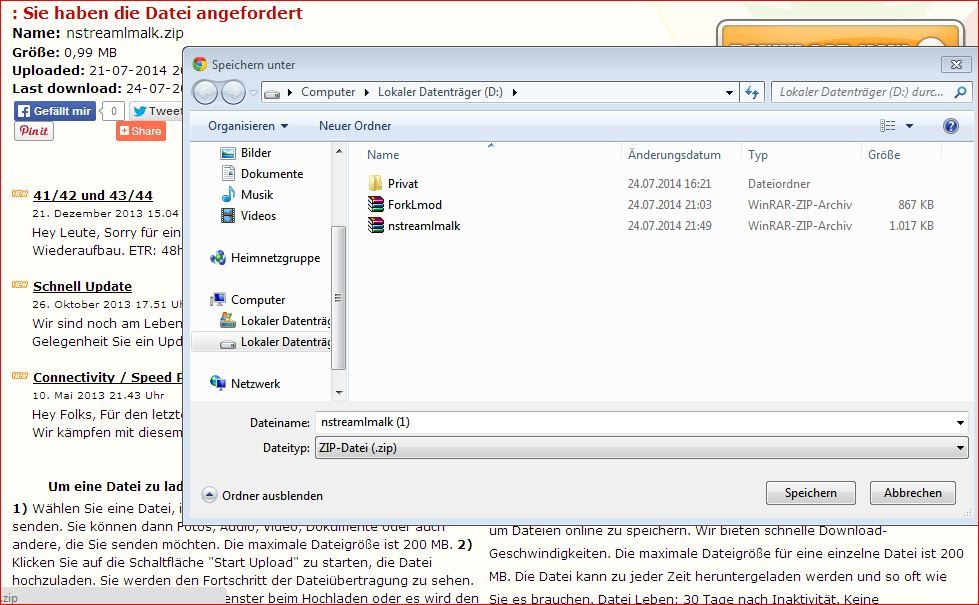Screen dimensions: 979x605
Task: Click the Dateiordner type cell
Action: 779,184
